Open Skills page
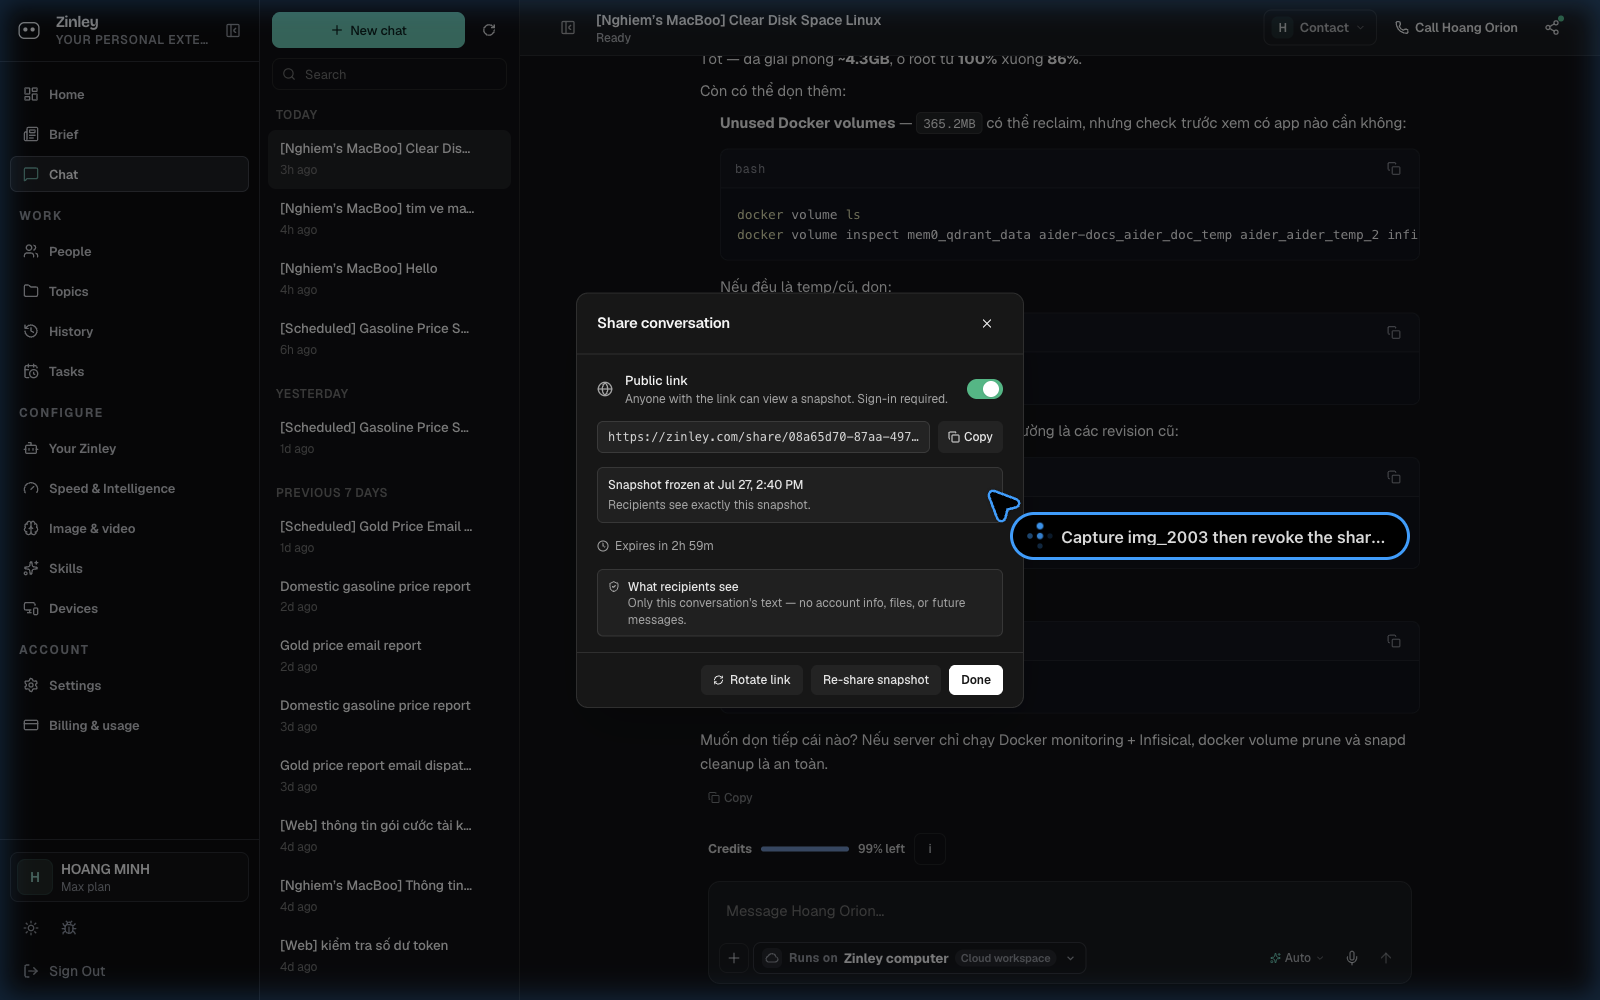This screenshot has width=1600, height=1000. click(129, 568)
